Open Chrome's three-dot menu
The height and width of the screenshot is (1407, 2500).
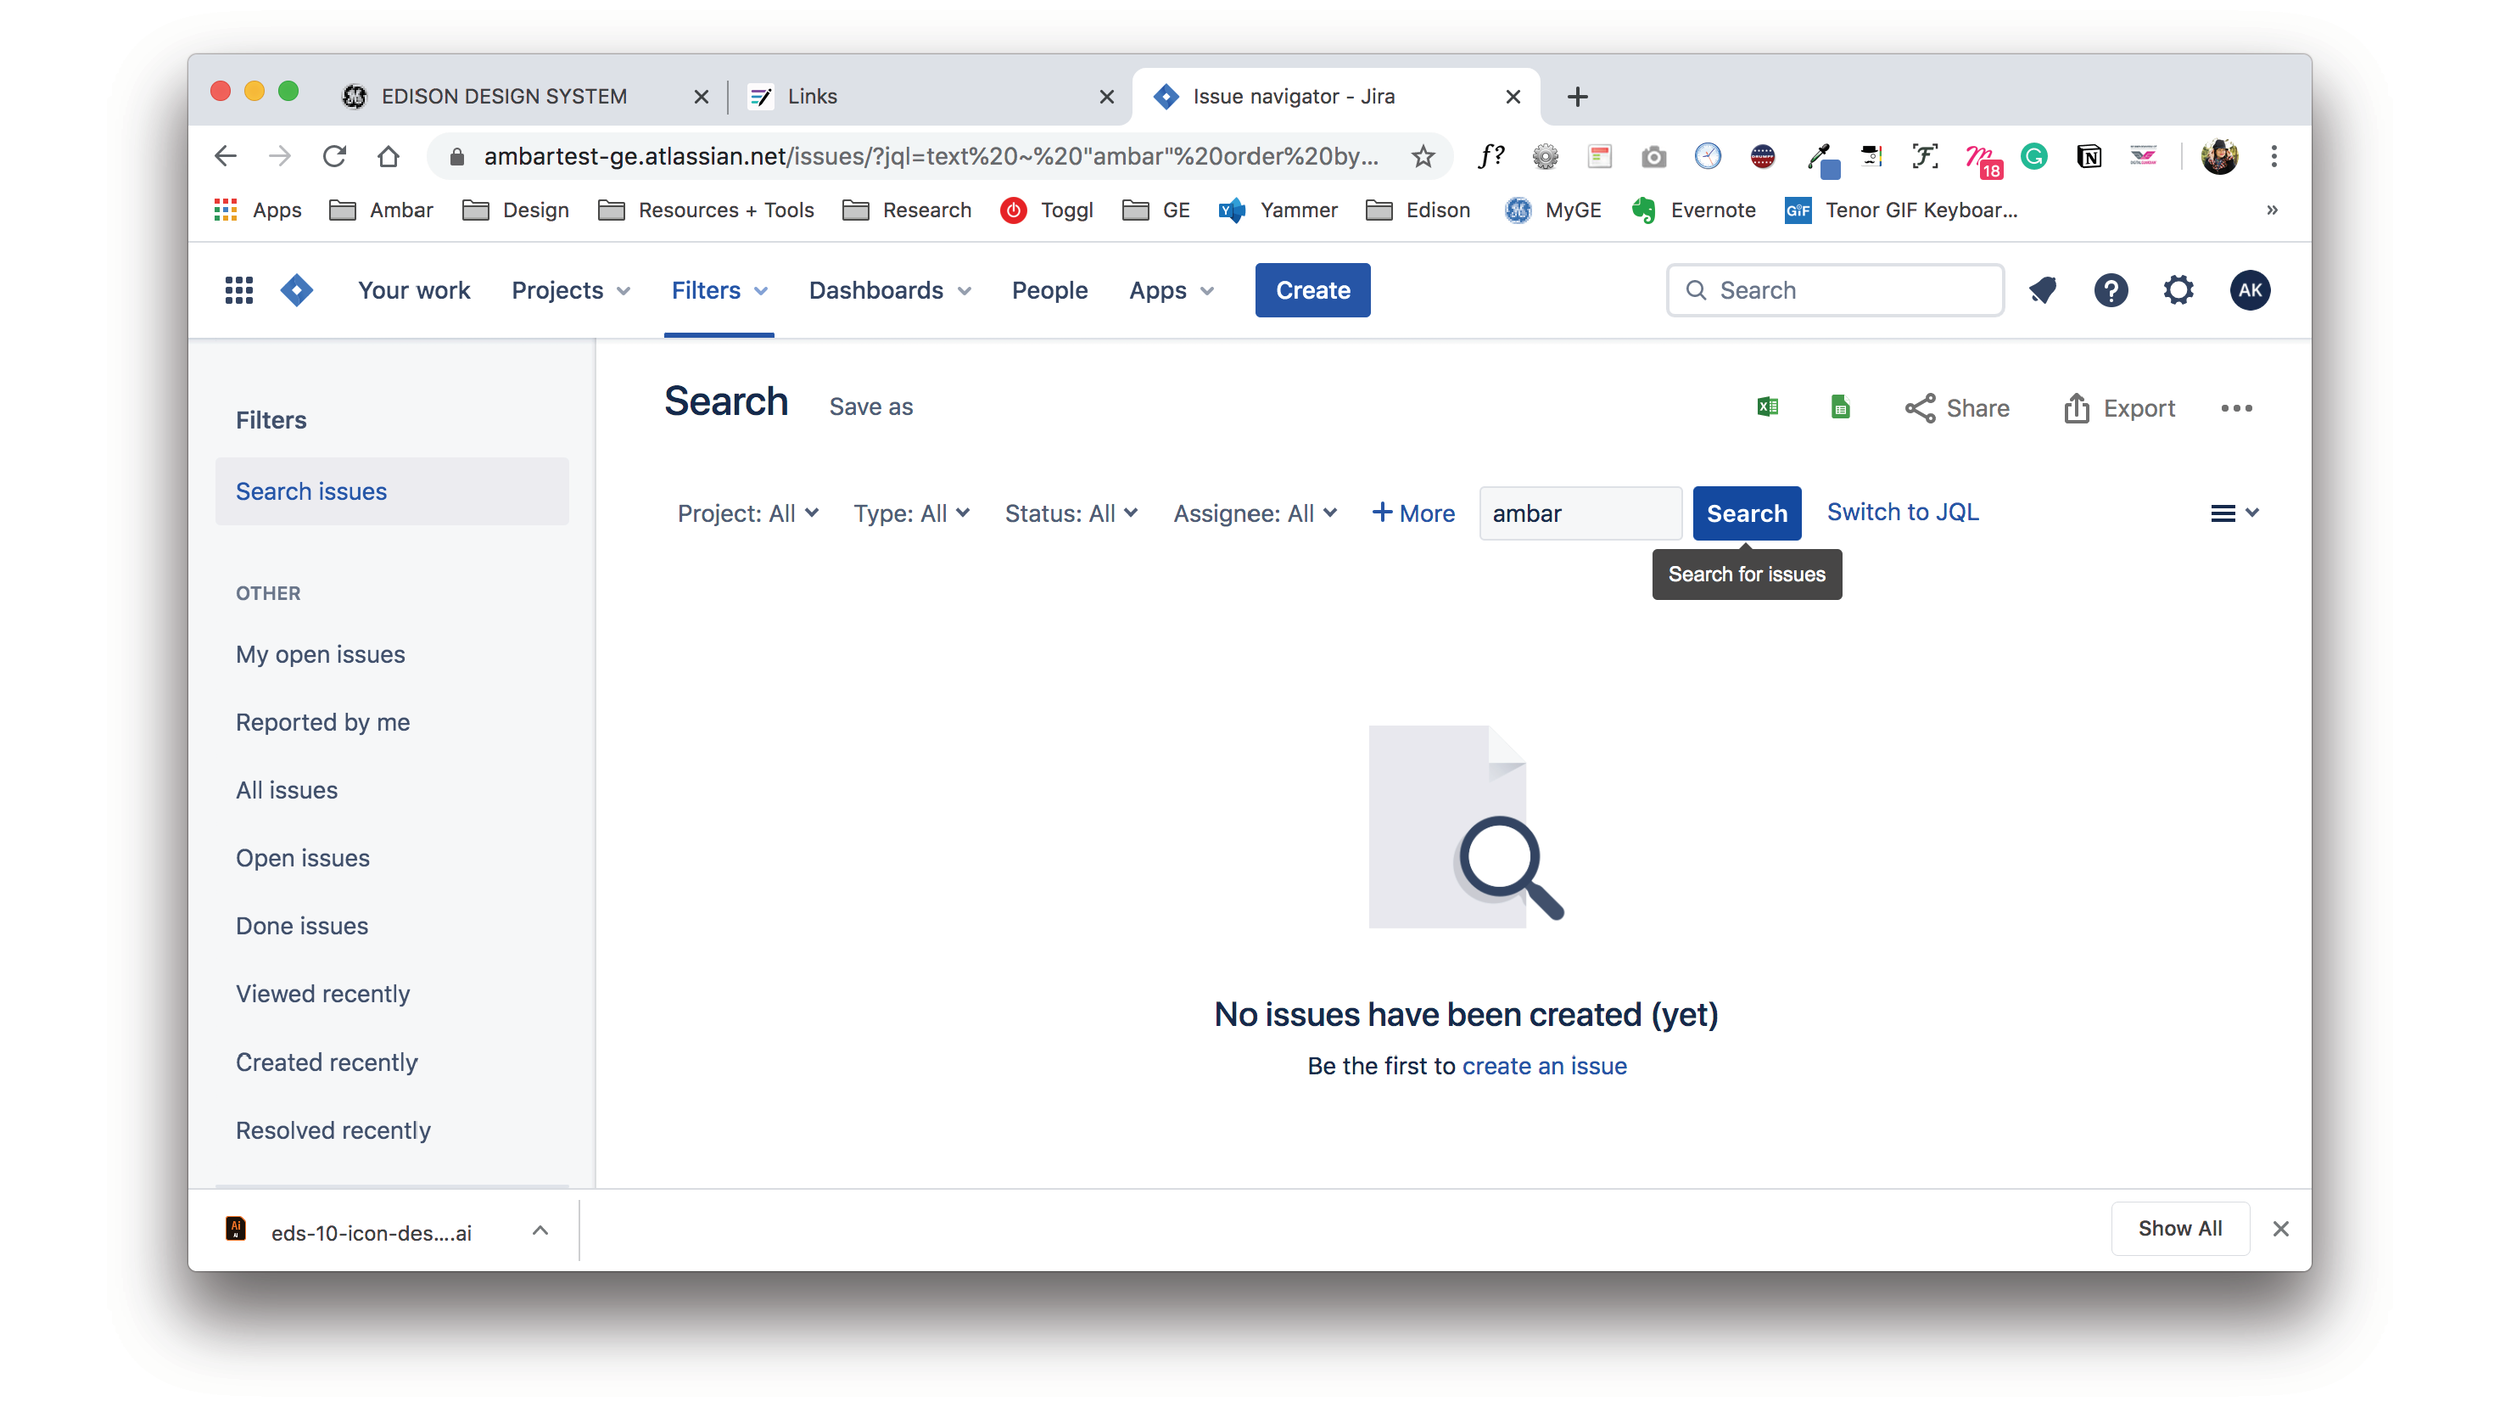tap(2274, 156)
